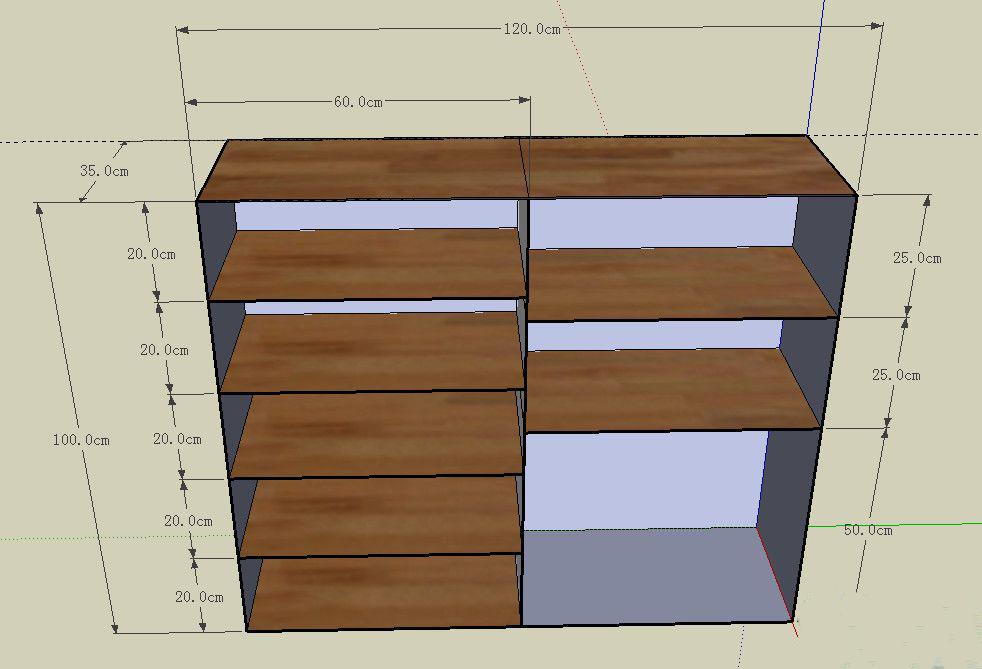Select the bottommost 20.0cm dimension label
The width and height of the screenshot is (982, 669).
pos(199,596)
